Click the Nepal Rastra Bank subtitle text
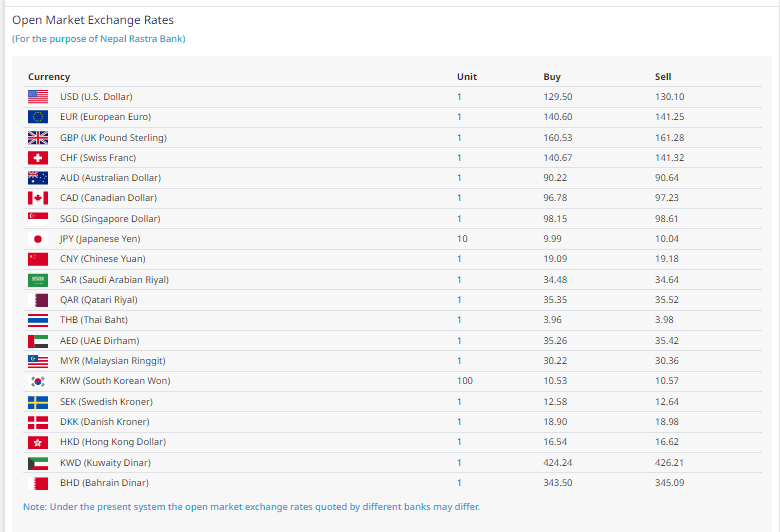The width and height of the screenshot is (780, 532). [x=98, y=39]
